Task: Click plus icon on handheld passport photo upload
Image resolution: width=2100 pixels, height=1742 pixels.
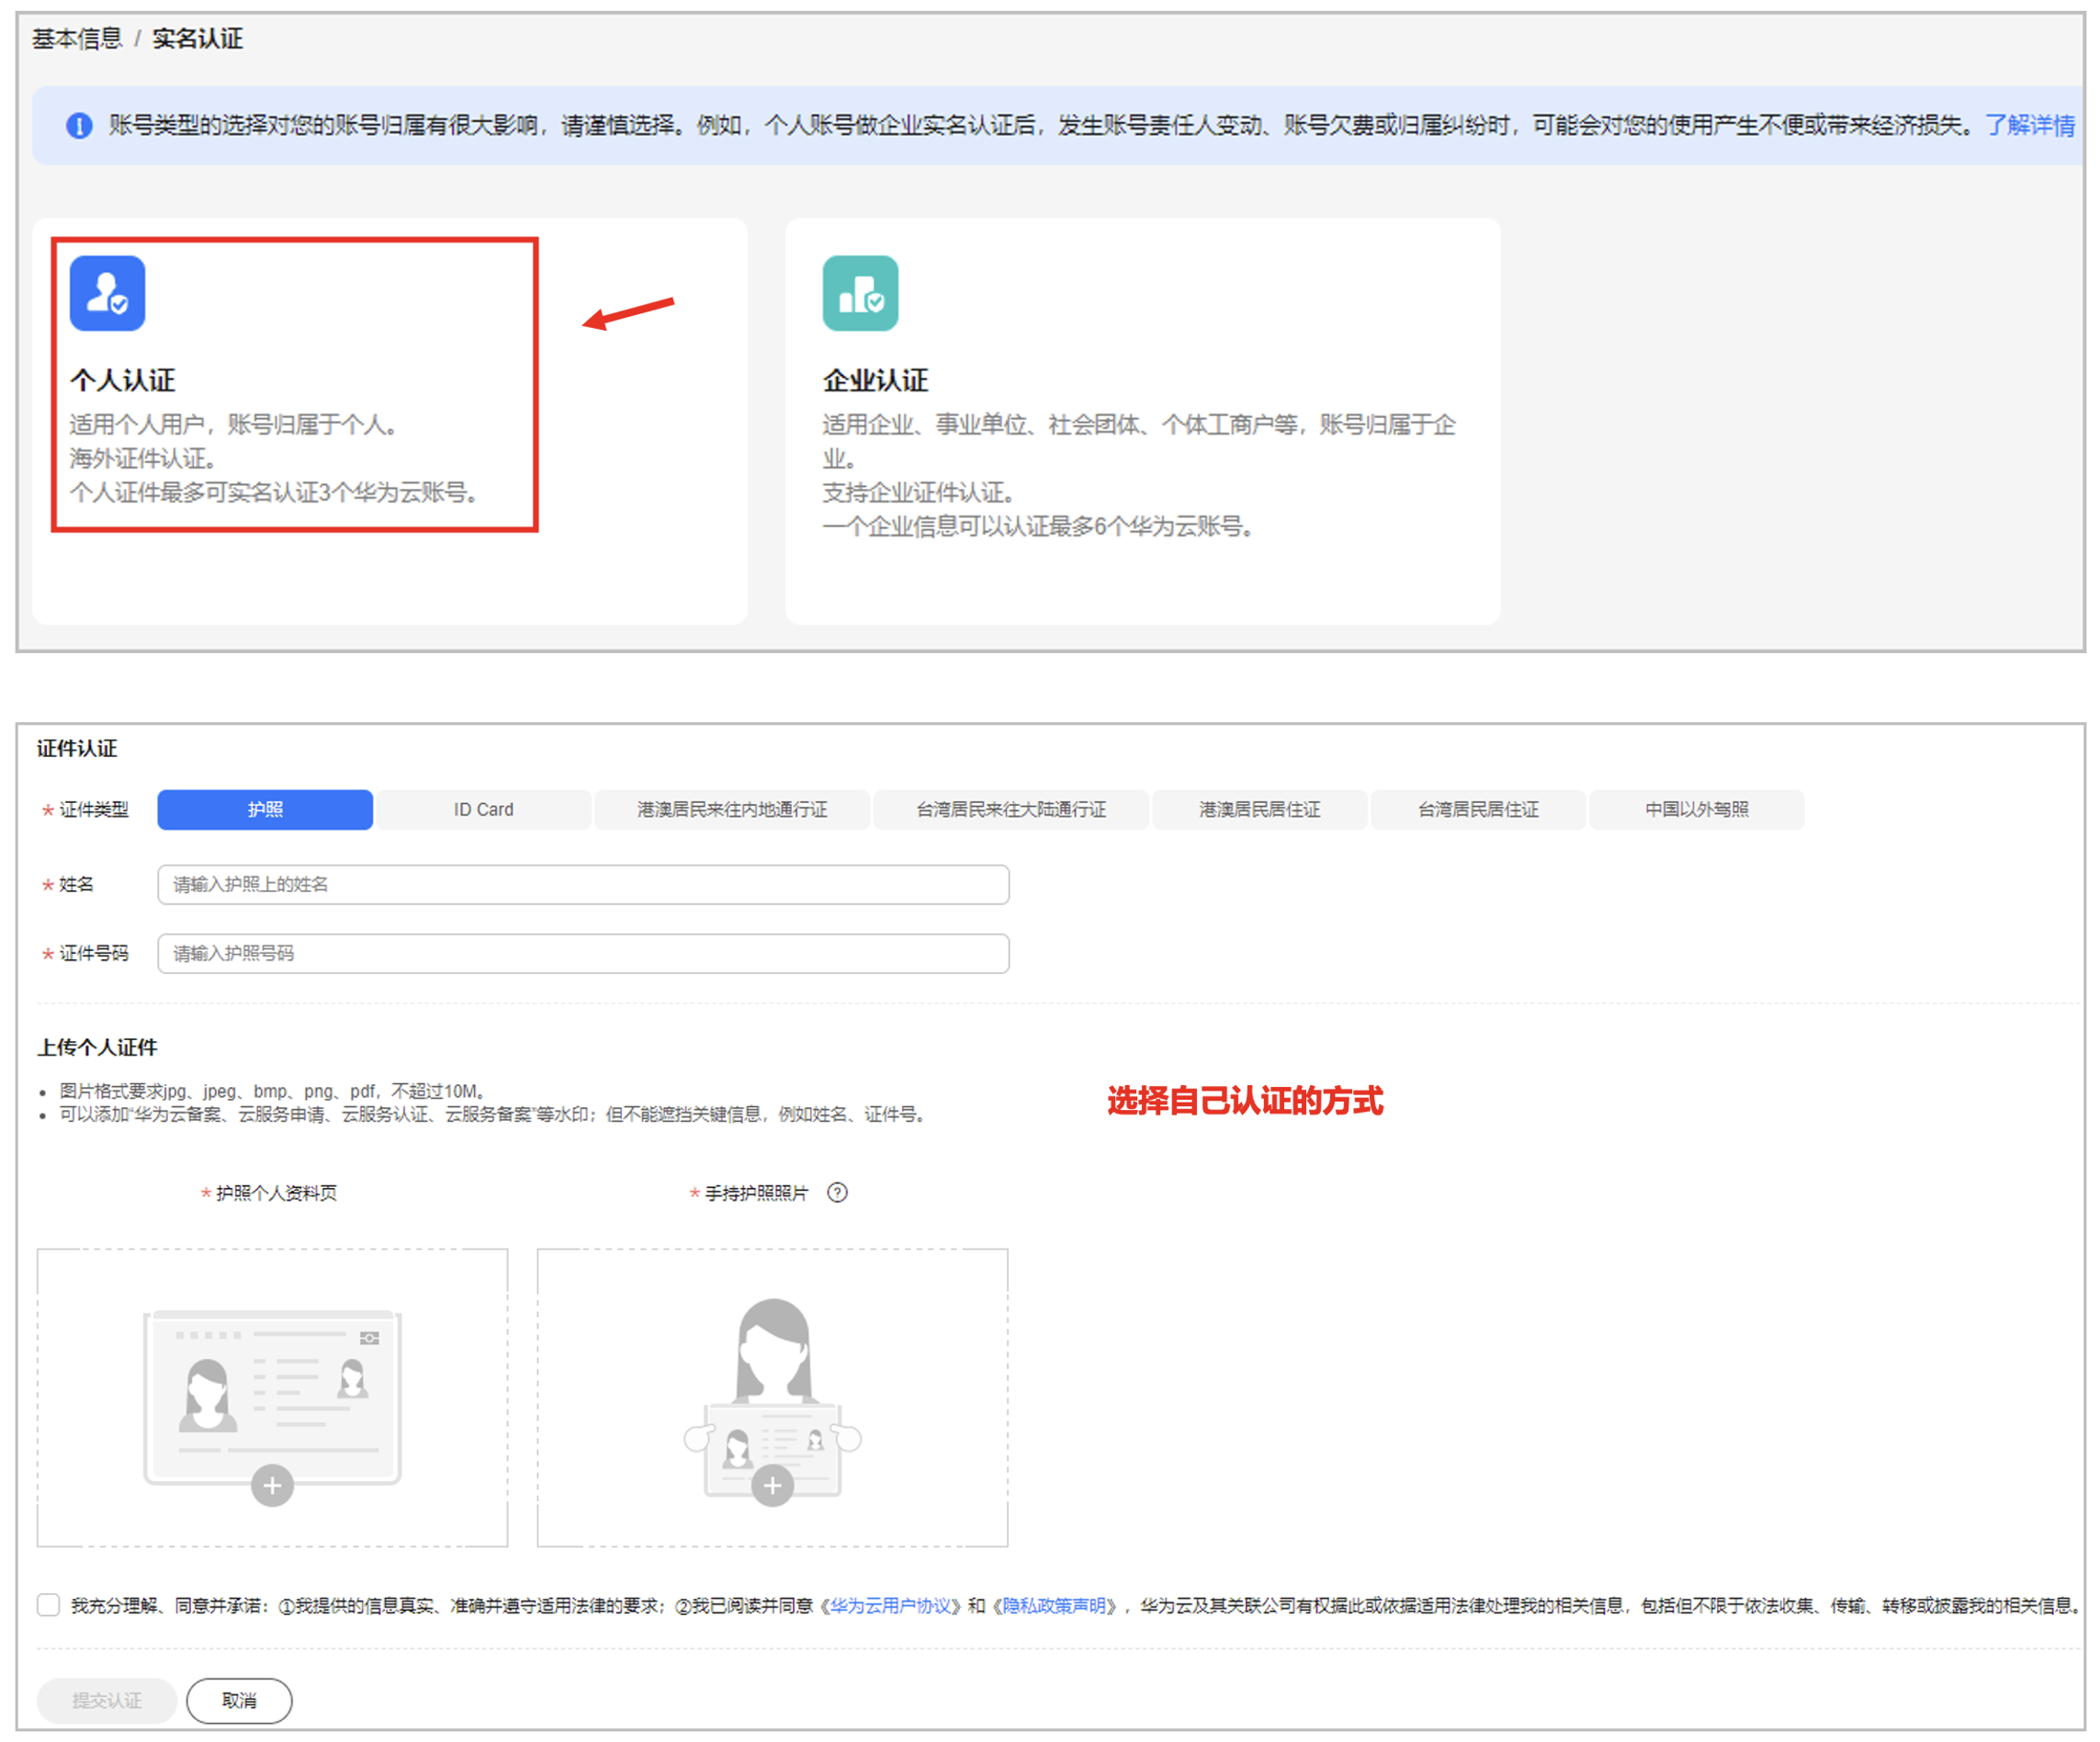Action: [772, 1485]
